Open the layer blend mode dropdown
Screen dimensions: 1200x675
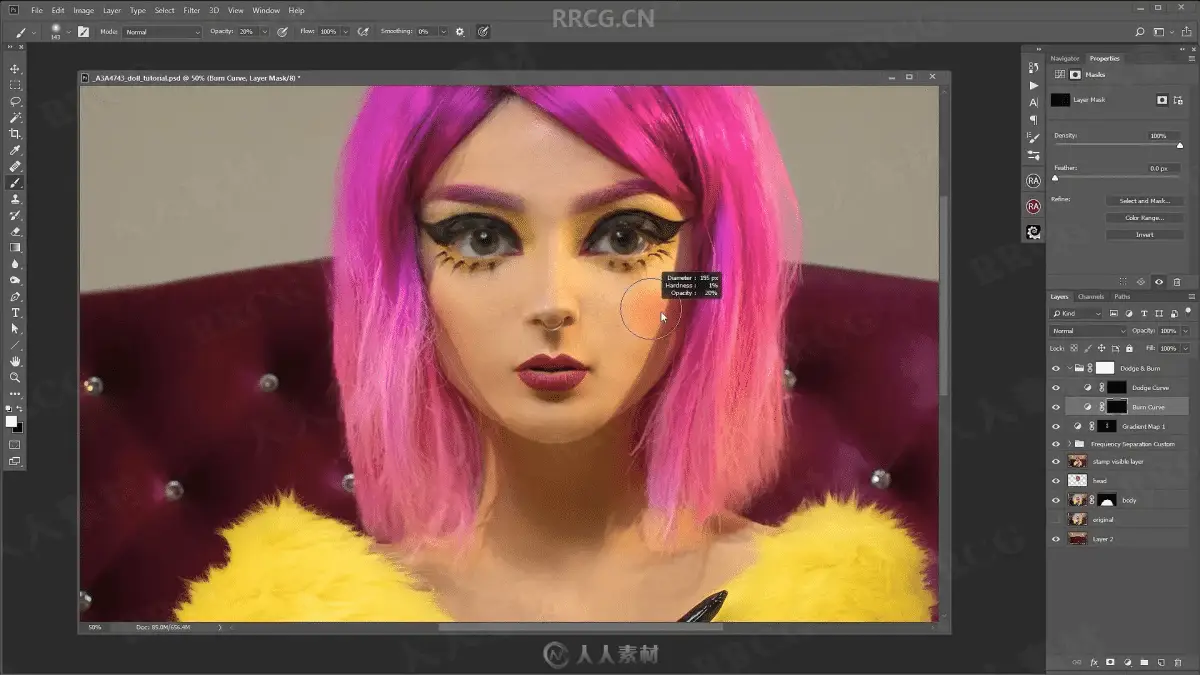[x=1088, y=331]
